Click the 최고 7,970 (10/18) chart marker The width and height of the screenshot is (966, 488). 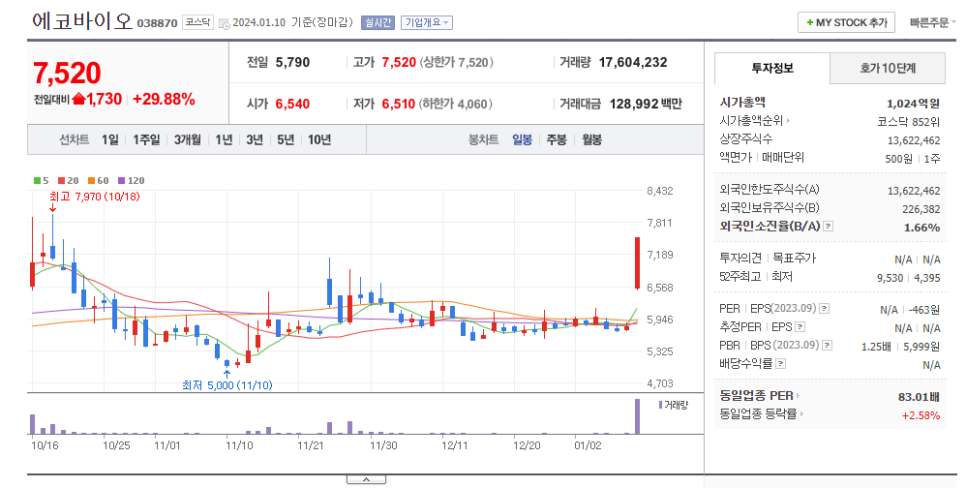click(94, 197)
